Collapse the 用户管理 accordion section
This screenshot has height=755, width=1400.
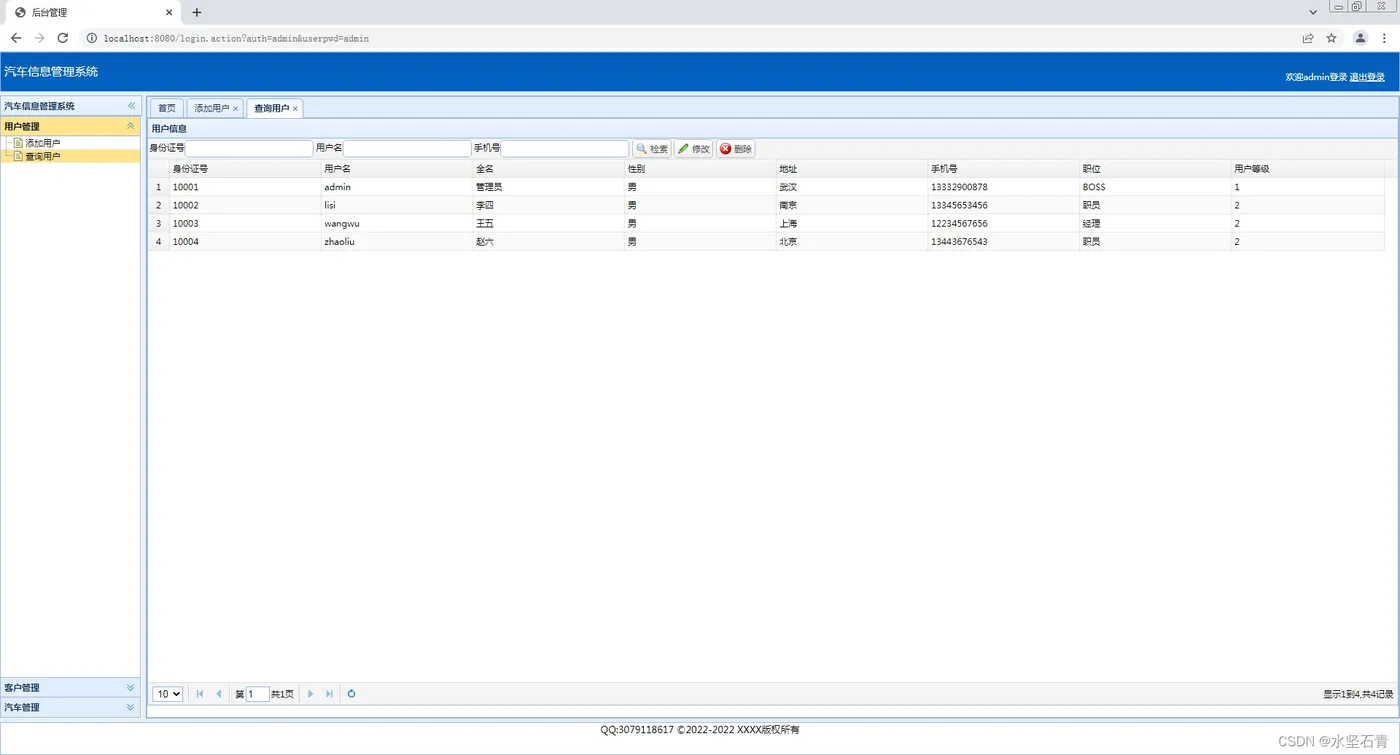coord(131,126)
